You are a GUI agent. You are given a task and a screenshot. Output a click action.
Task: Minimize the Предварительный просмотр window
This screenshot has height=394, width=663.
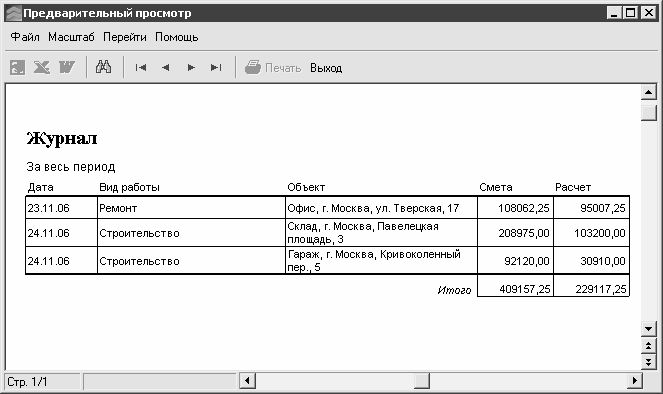[x=614, y=13]
